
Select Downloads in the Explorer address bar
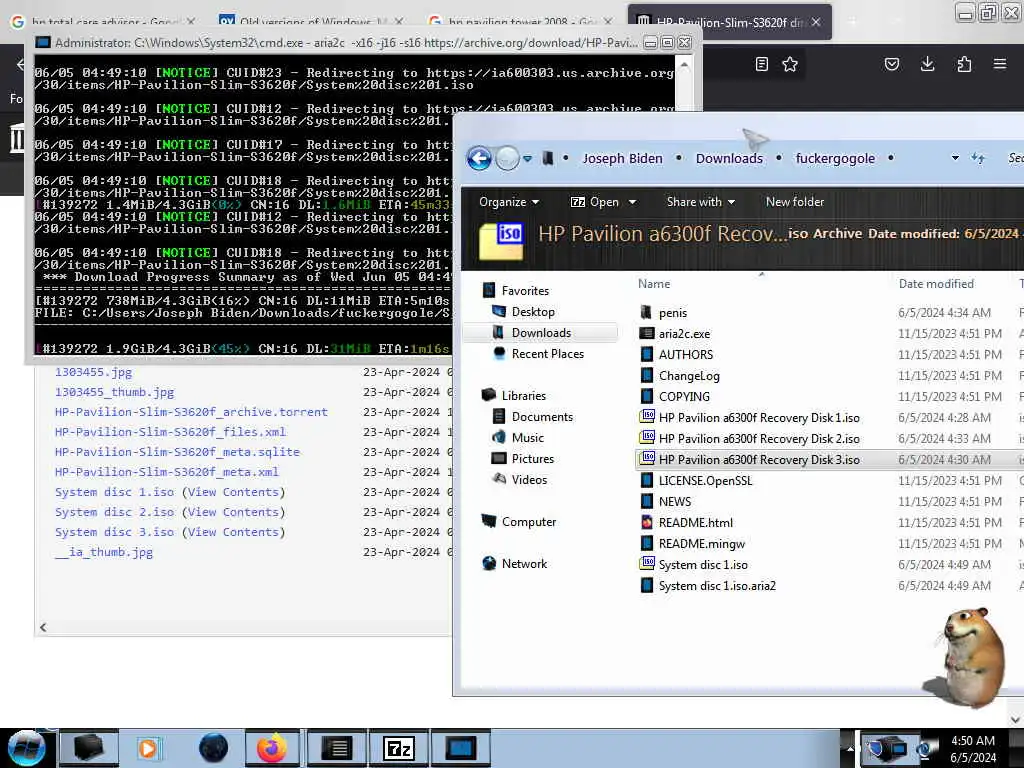729,159
